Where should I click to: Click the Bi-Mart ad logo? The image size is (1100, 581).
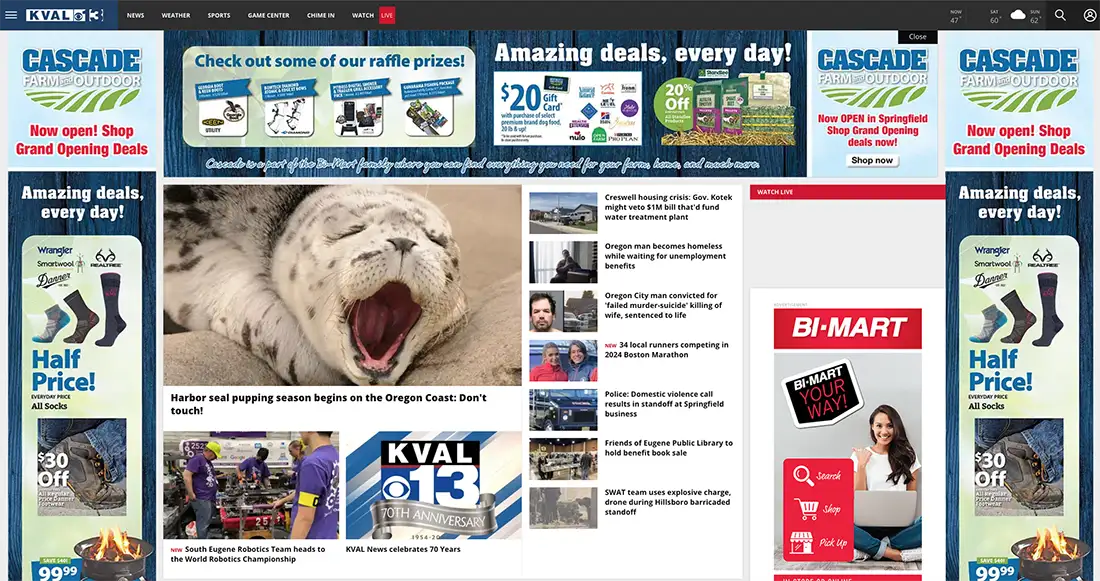[x=847, y=328]
